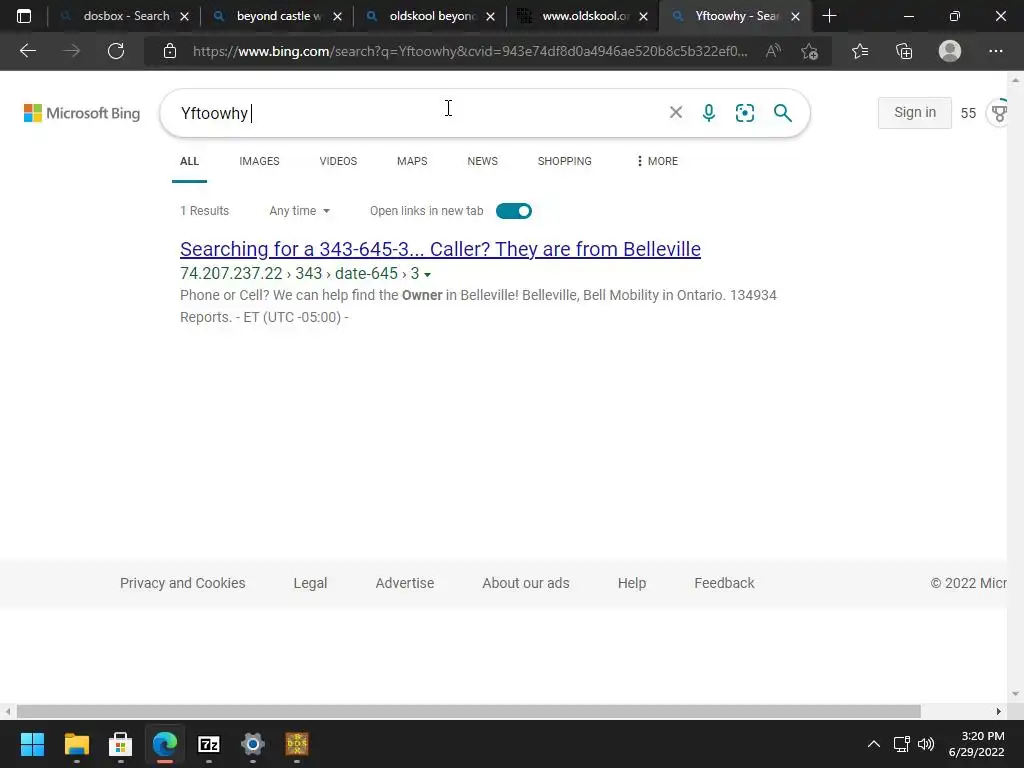Open DOSBox from the taskbar
The height and width of the screenshot is (768, 1024).
297,744
